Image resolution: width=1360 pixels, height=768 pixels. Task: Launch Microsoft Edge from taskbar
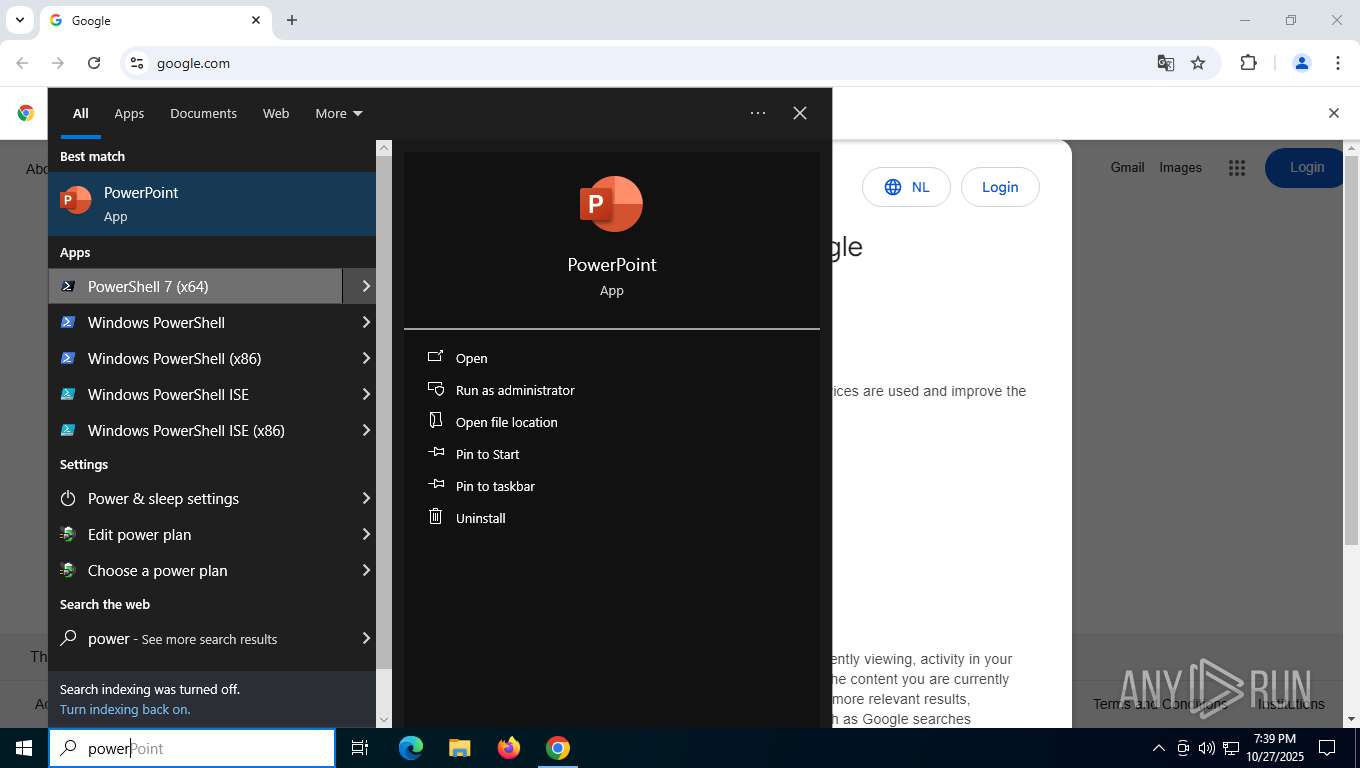pos(411,748)
